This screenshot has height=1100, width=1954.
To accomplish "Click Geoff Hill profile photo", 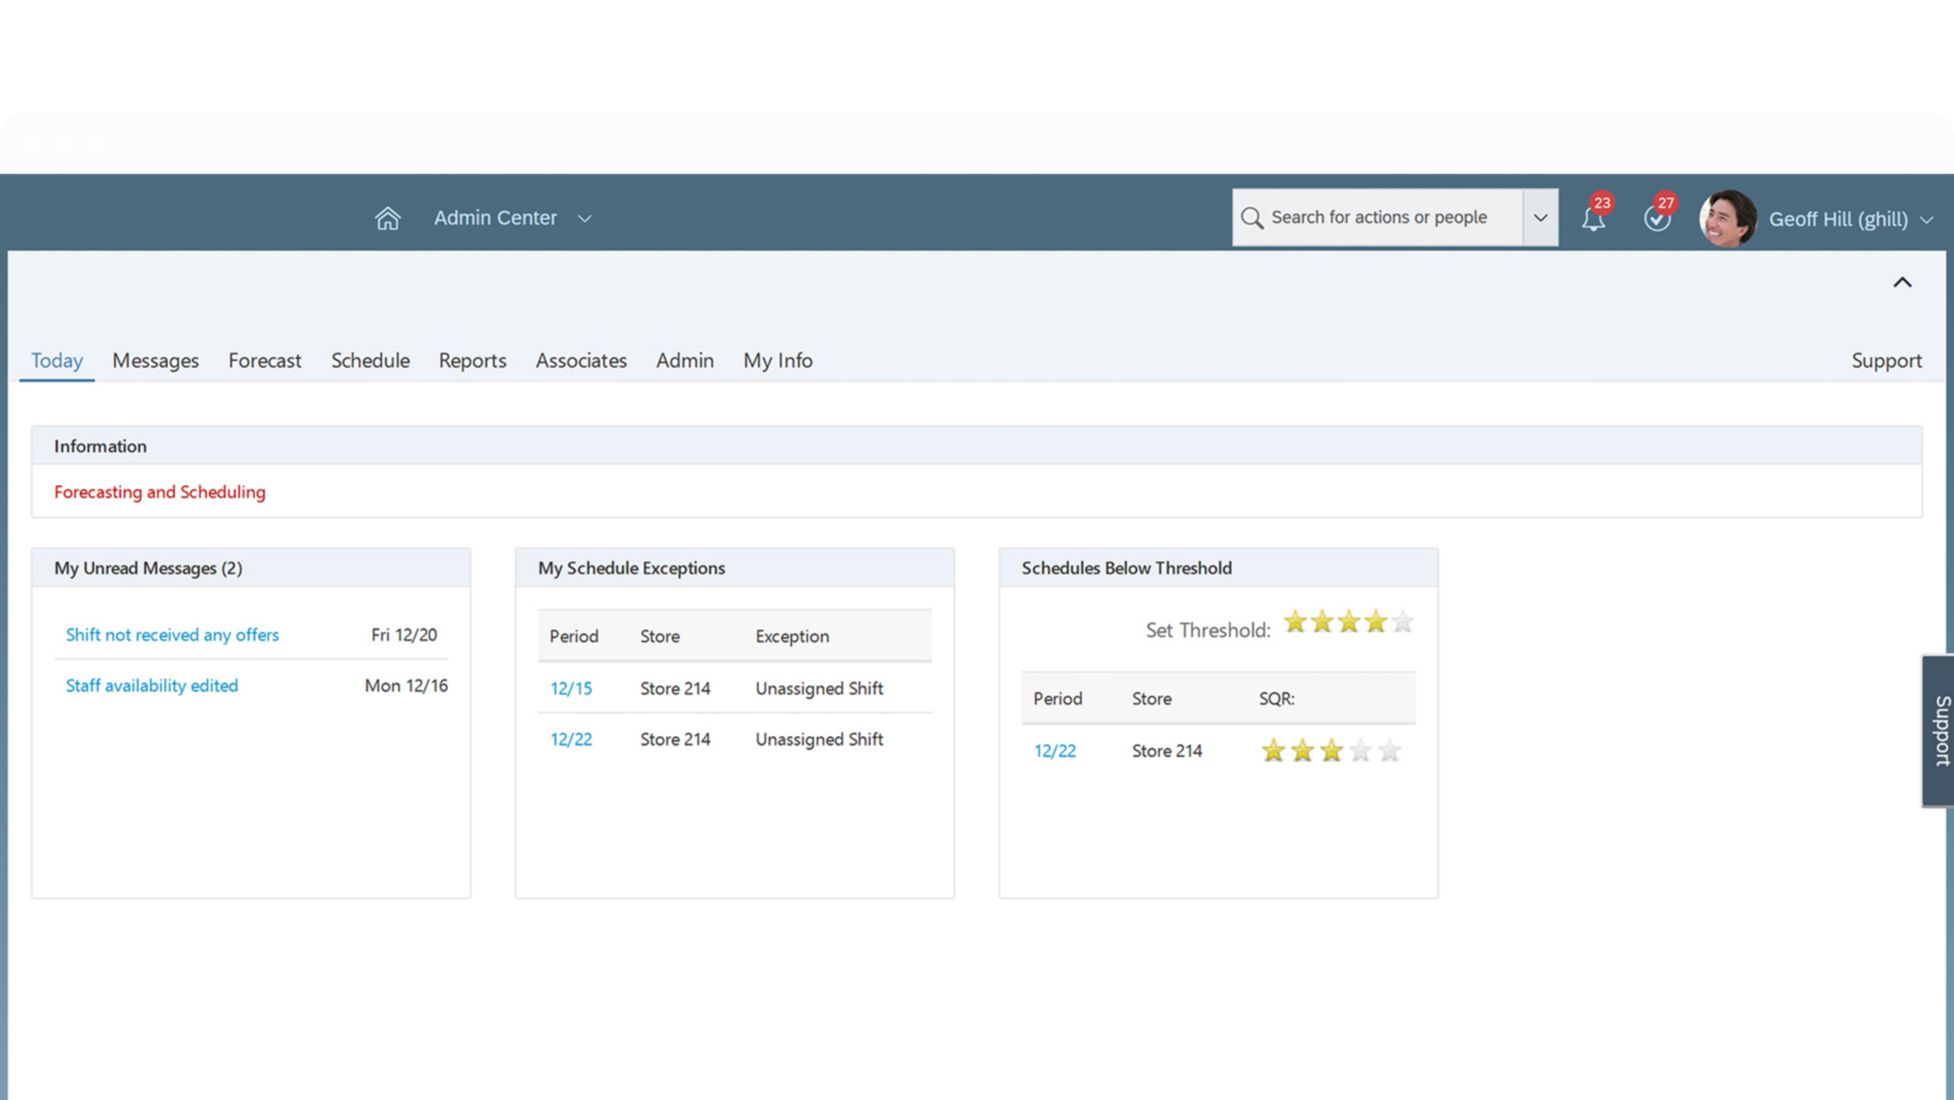I will 1727,218.
